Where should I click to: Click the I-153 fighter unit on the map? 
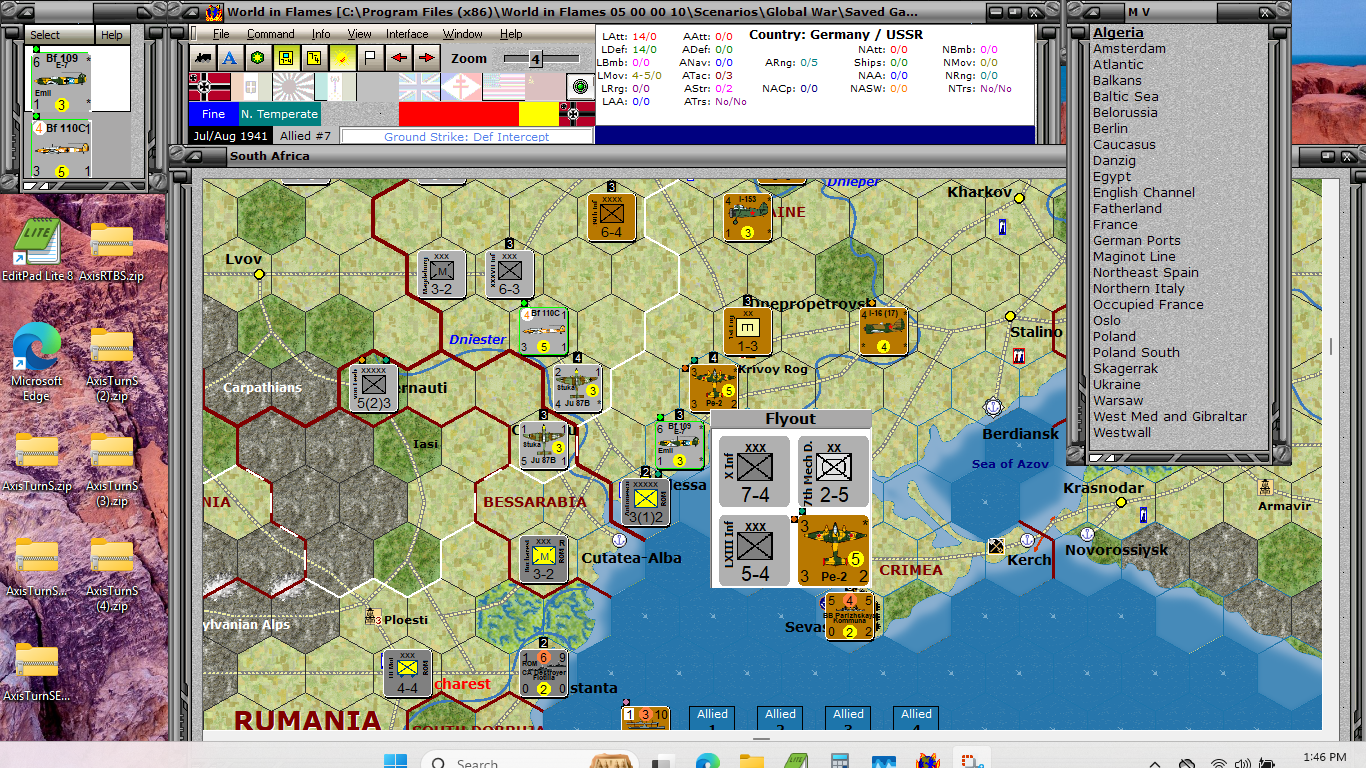[747, 217]
